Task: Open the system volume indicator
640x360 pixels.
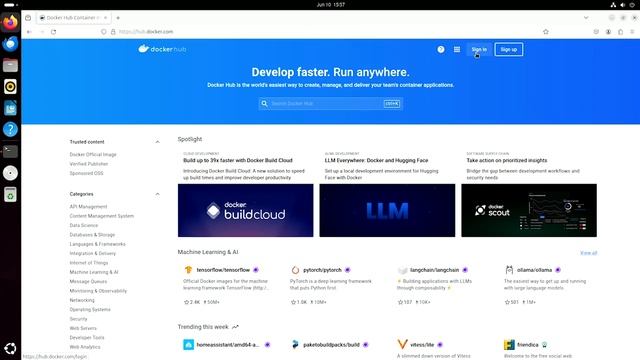Action: 622,5
